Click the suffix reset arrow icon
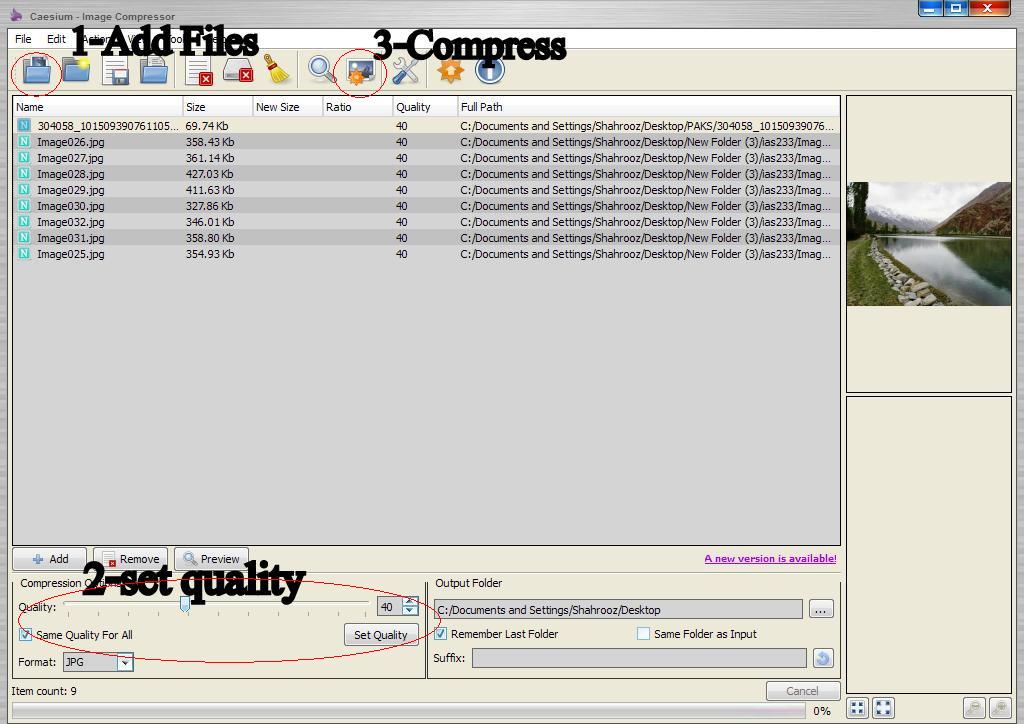 tap(823, 658)
